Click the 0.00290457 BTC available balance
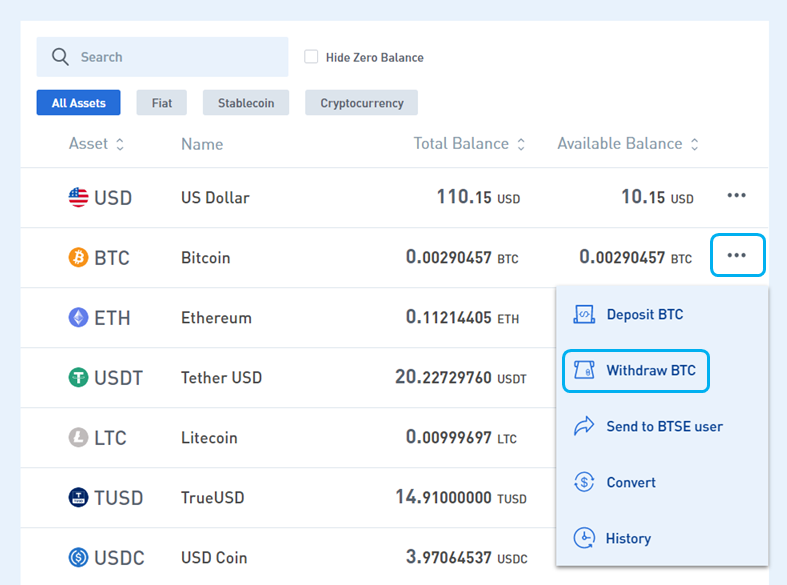Screen dimensions: 787x585 635,257
